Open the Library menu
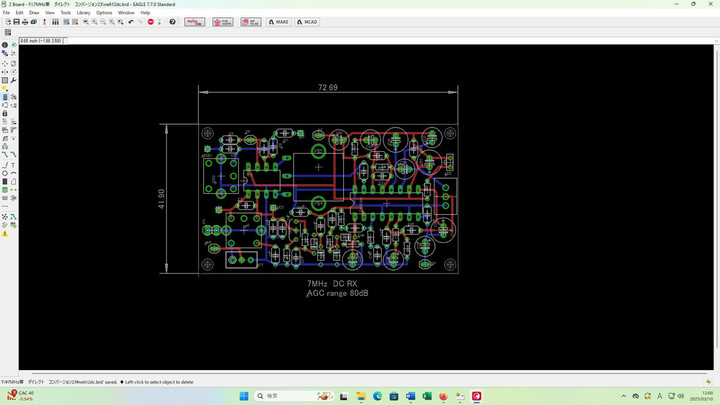The width and height of the screenshot is (720, 405). pos(83,13)
